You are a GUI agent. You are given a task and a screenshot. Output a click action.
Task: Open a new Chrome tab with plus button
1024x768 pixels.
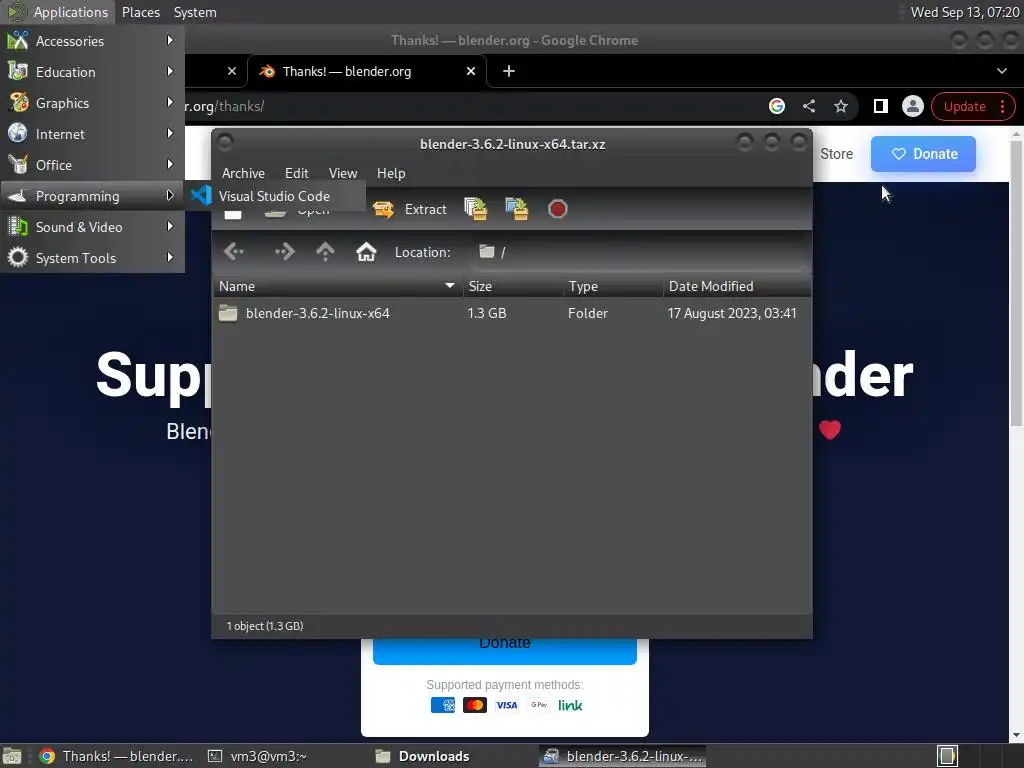point(509,71)
